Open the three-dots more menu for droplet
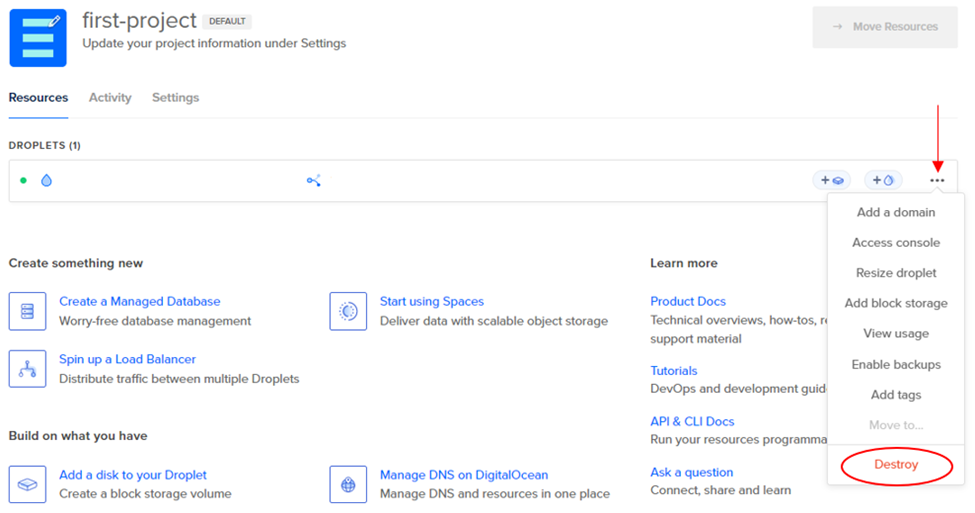This screenshot has height=513, width=975. coord(937,180)
